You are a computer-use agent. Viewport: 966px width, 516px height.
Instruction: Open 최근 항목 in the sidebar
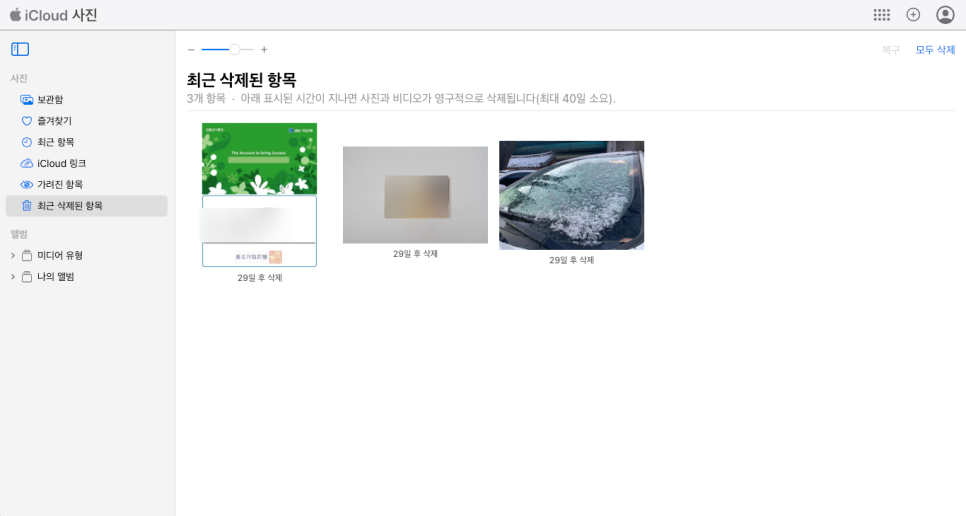(x=86, y=142)
